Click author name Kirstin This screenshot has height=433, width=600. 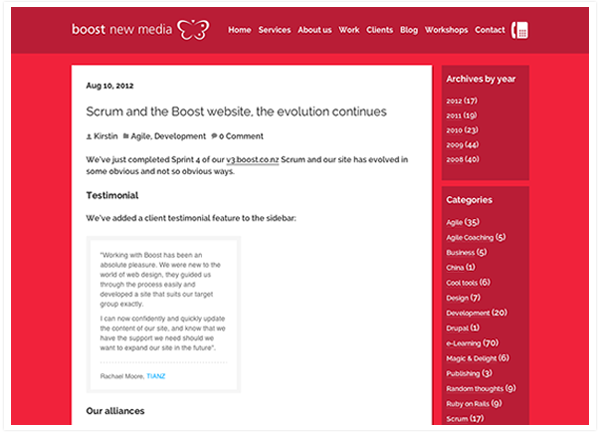click(106, 136)
